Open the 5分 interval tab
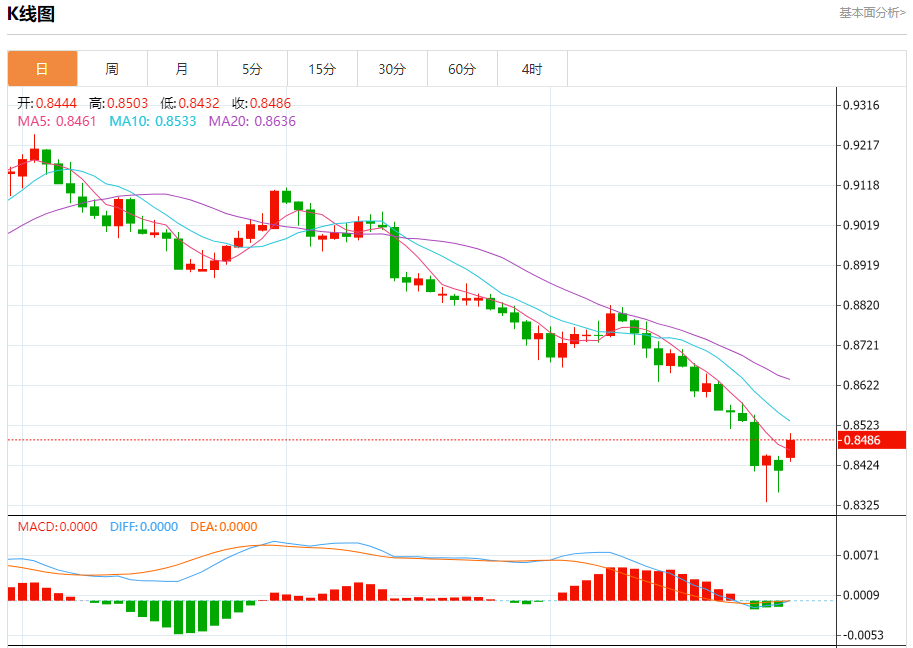The image size is (913, 648). [252, 69]
